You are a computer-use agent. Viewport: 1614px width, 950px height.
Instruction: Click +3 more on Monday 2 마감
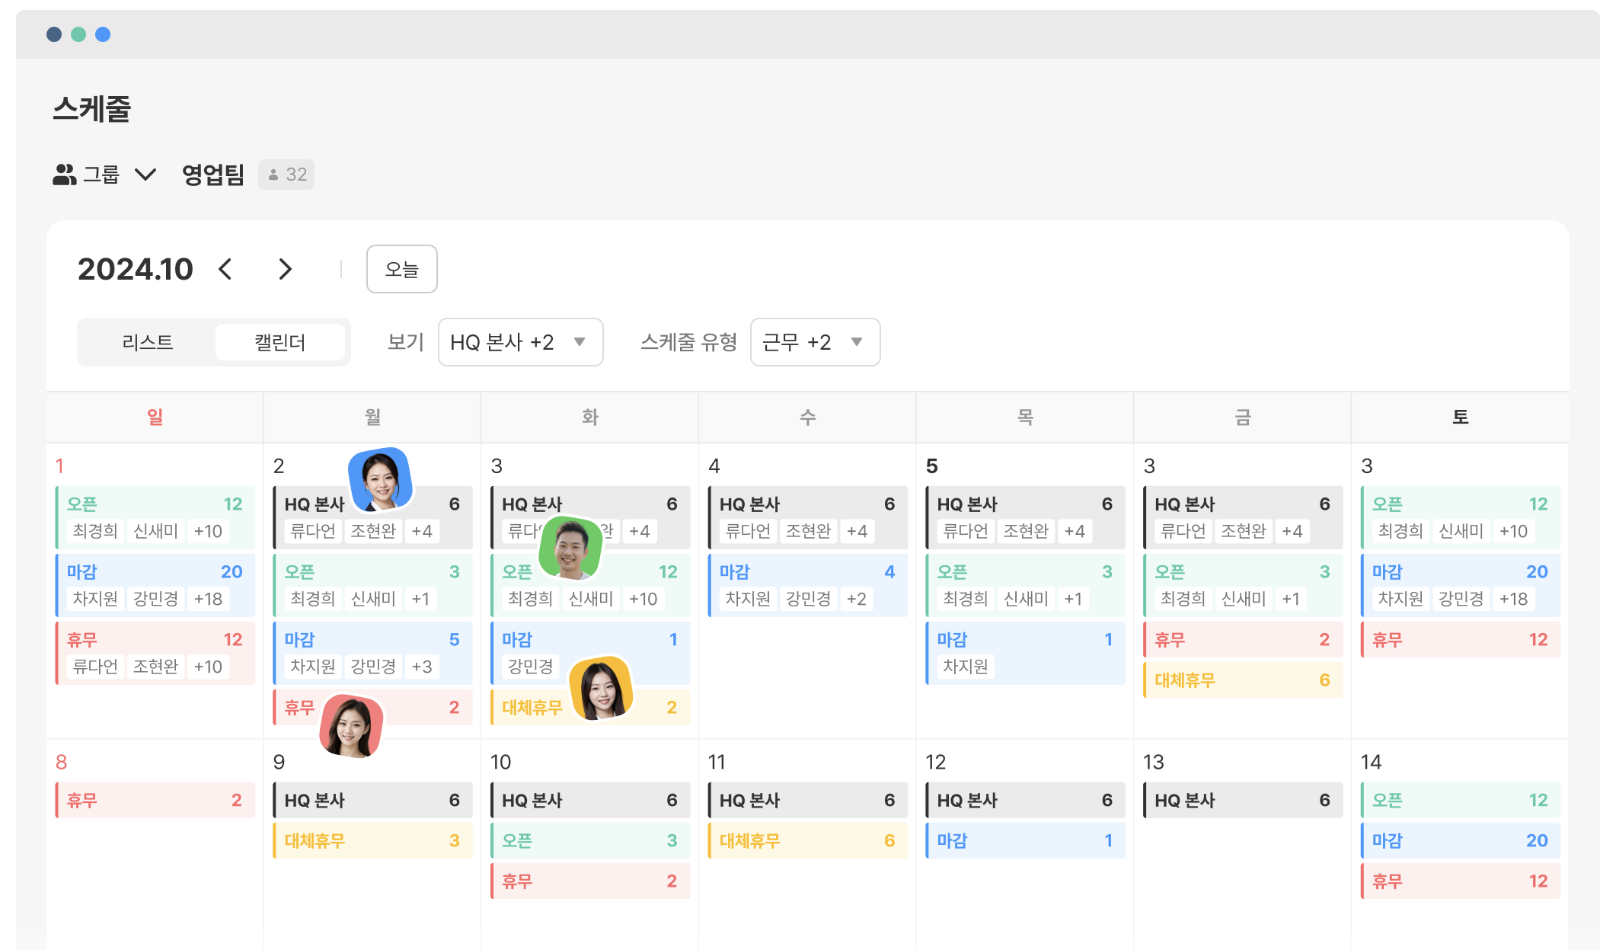pyautogui.click(x=422, y=667)
